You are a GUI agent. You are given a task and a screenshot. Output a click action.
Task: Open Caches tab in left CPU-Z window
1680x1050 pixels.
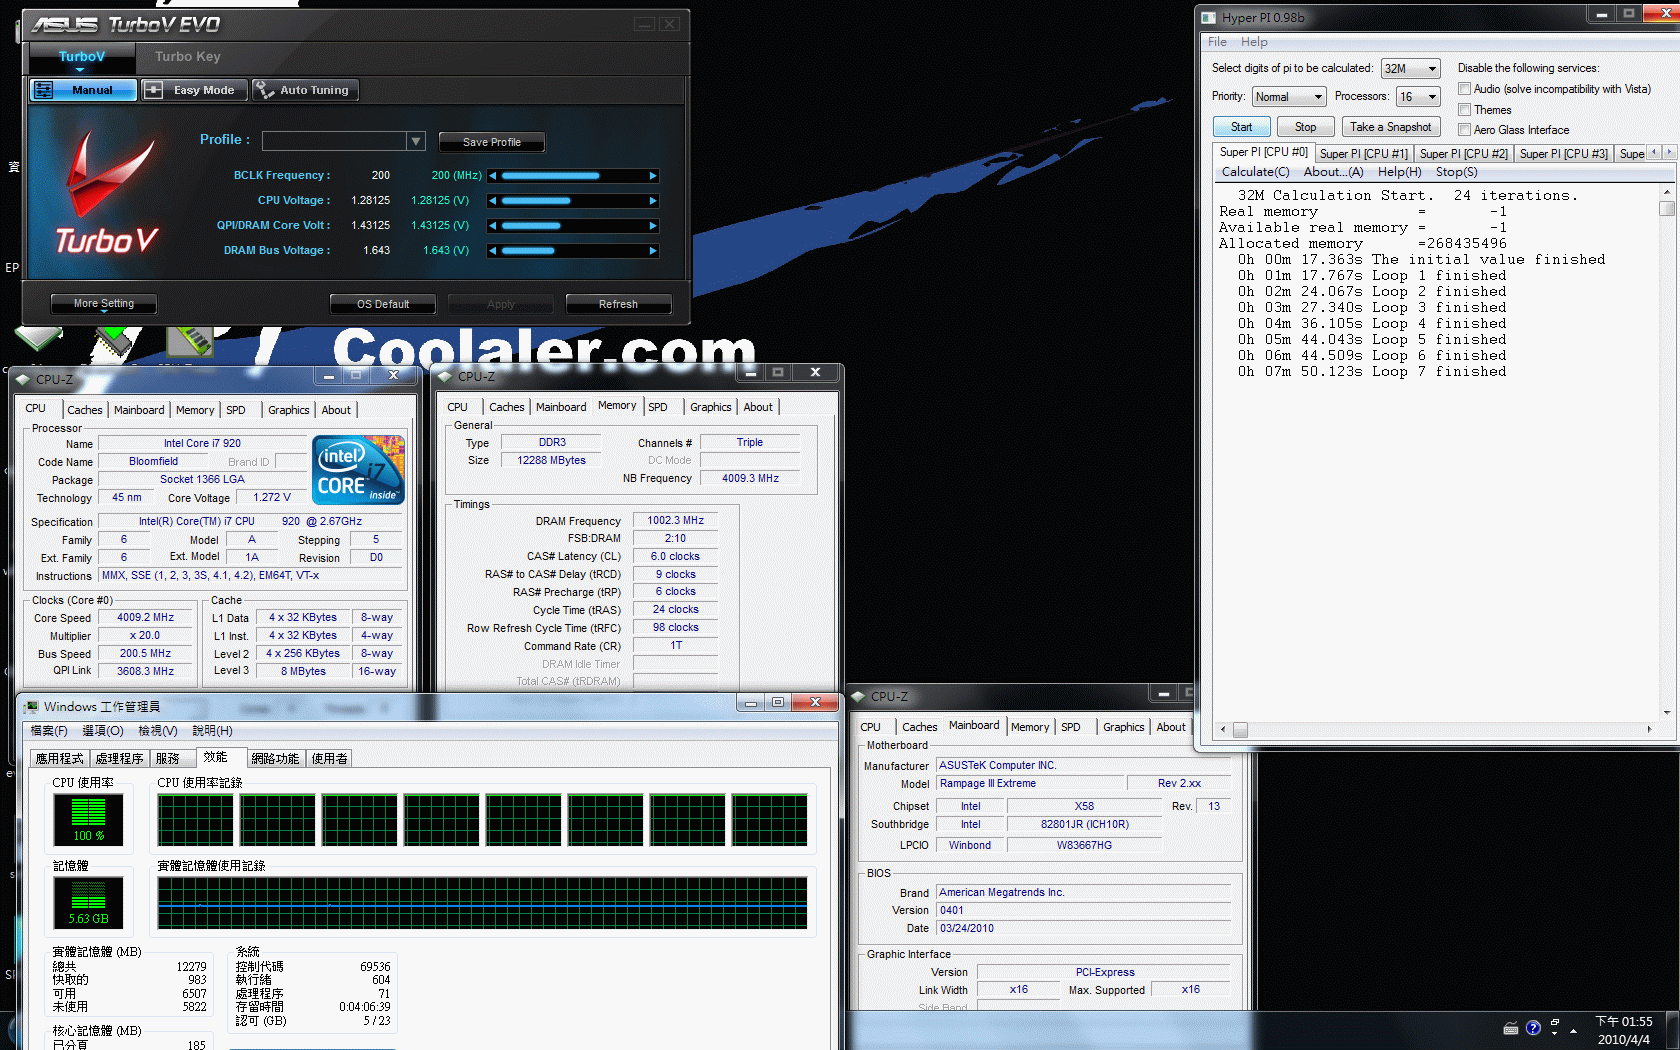(85, 410)
